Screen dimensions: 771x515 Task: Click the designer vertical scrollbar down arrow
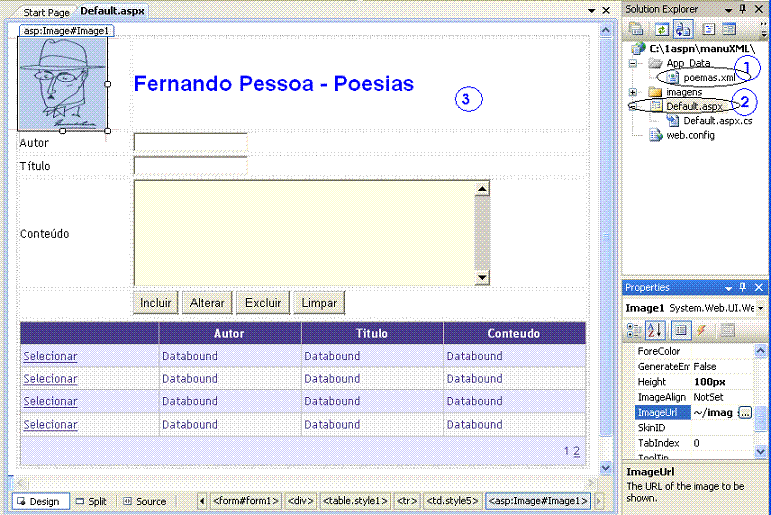pos(606,468)
